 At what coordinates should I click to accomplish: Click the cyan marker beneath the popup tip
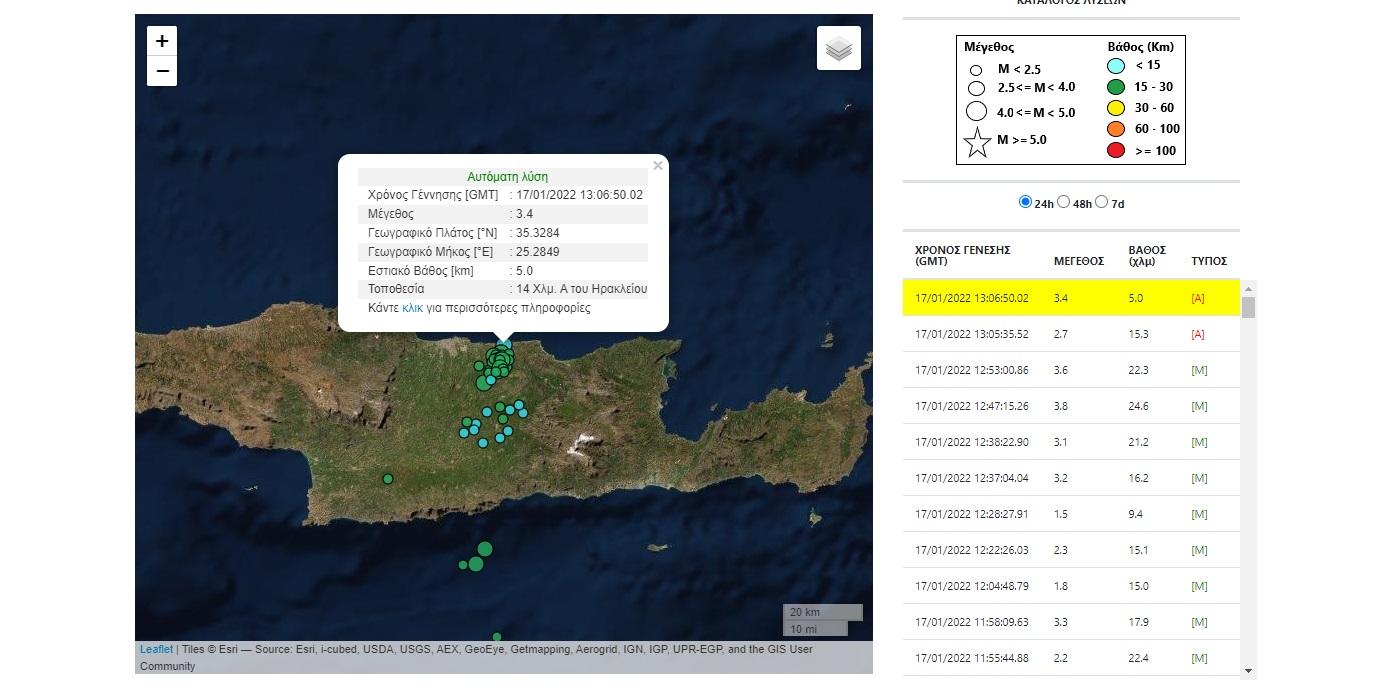click(504, 345)
